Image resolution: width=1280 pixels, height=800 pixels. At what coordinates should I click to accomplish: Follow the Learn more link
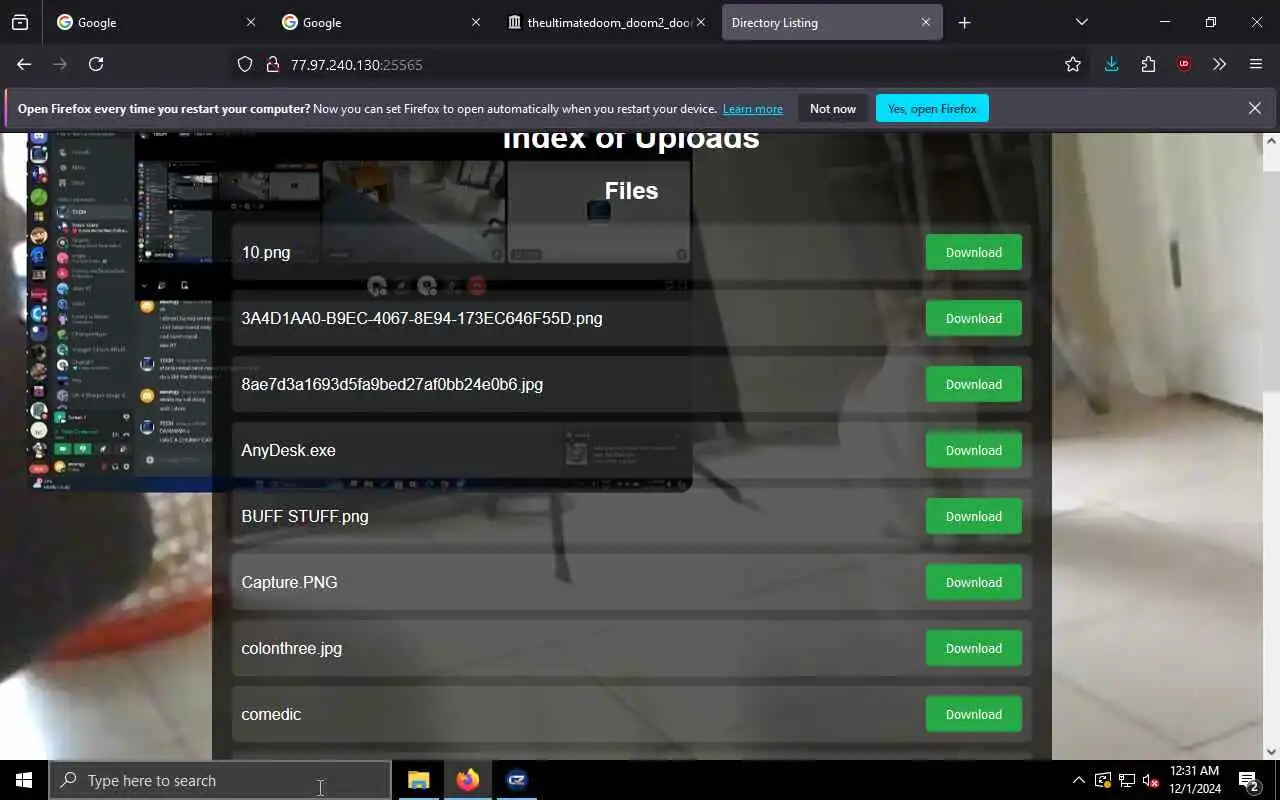click(753, 108)
